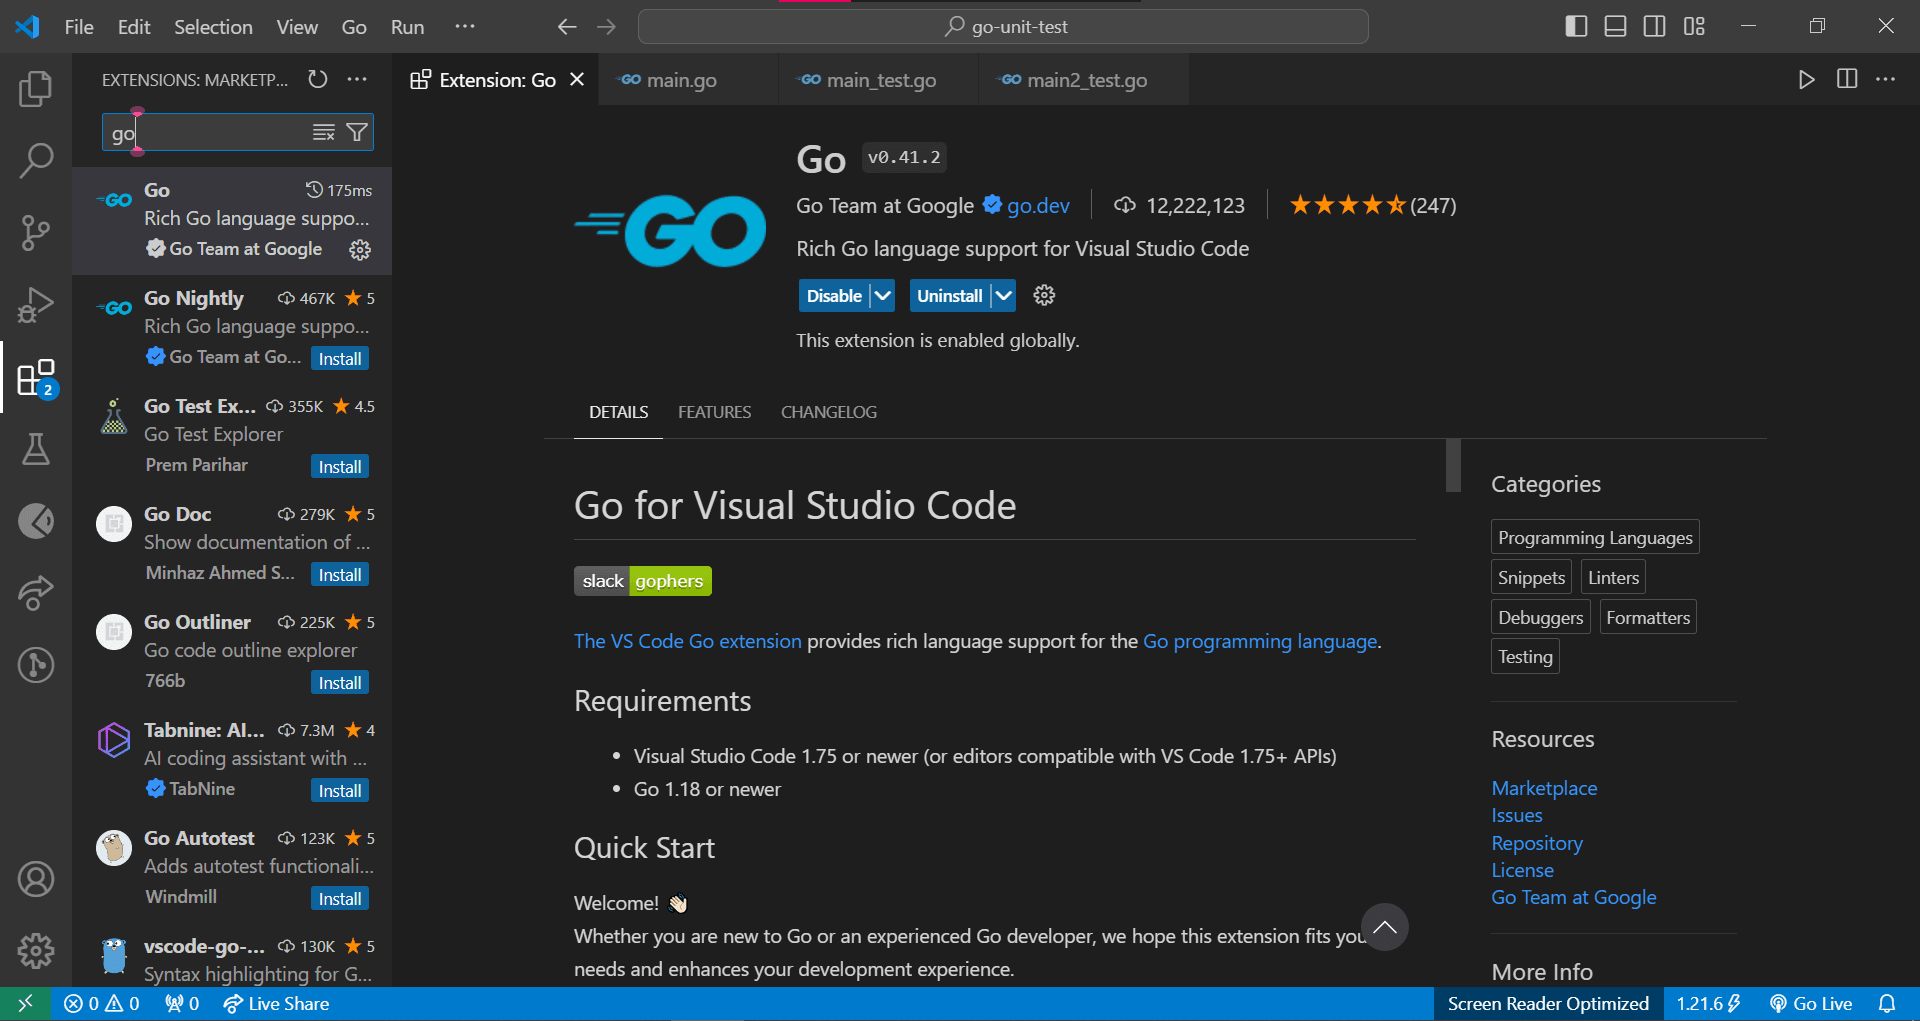Open the Disable dropdown arrow
The image size is (1920, 1021).
pyautogui.click(x=881, y=295)
